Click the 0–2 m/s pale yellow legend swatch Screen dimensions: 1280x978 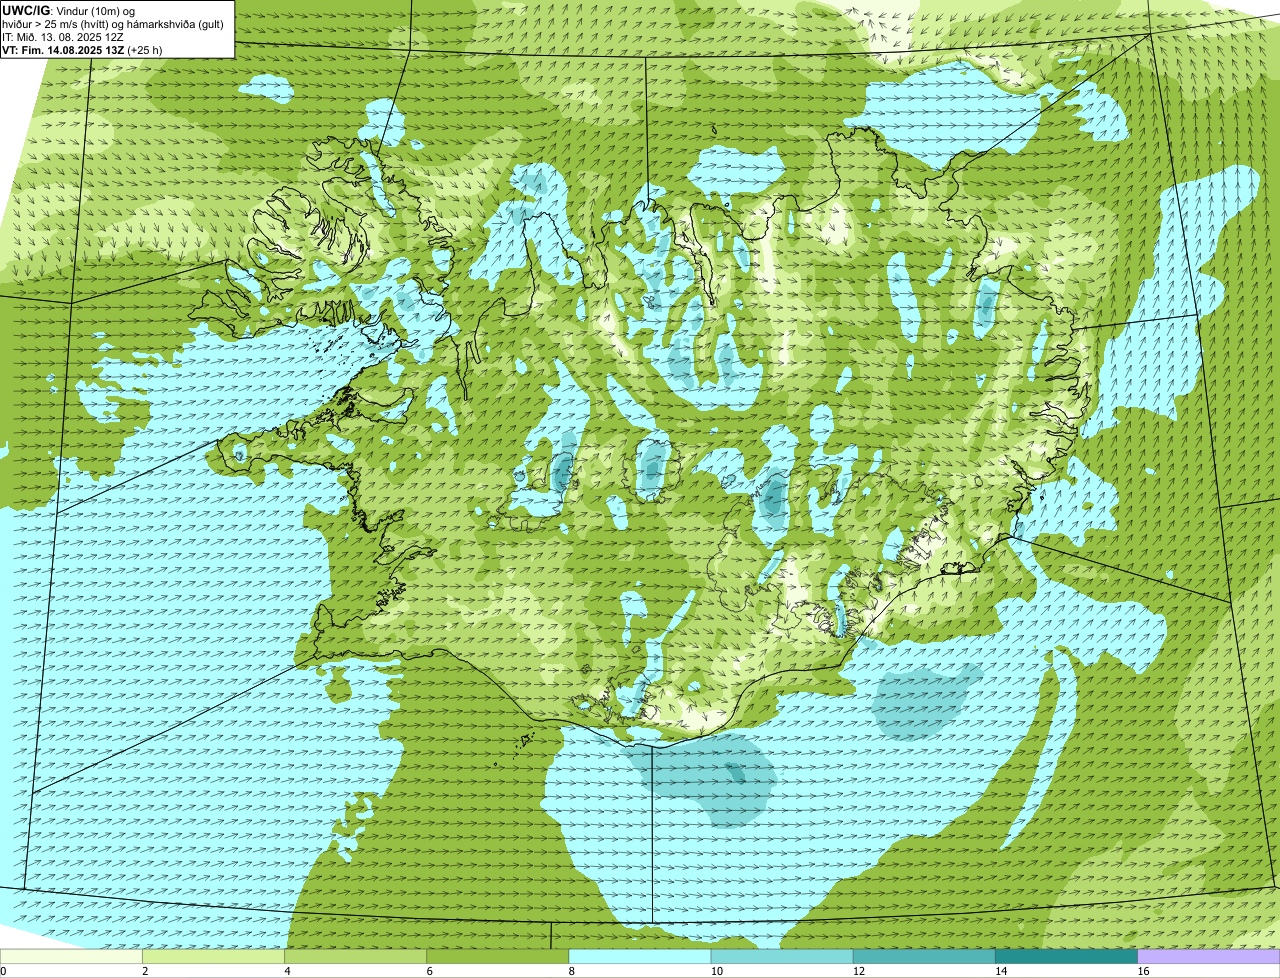coord(72,956)
